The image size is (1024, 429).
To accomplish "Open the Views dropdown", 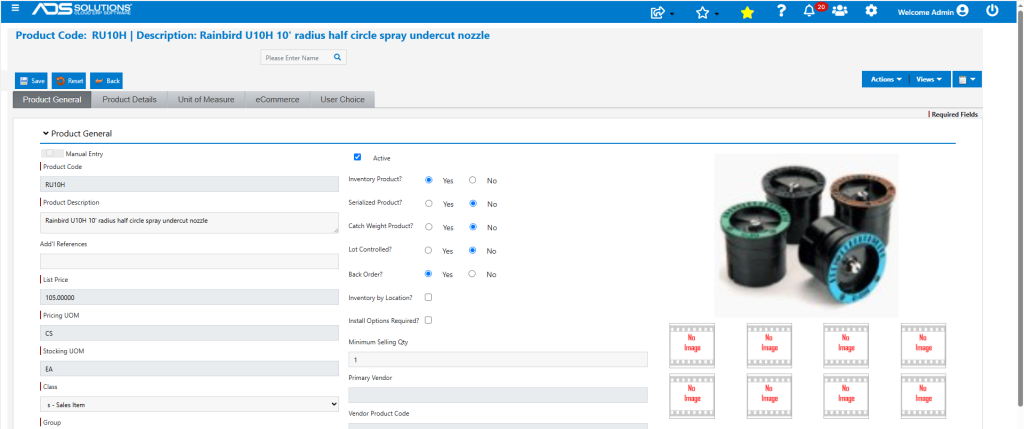I will [929, 79].
